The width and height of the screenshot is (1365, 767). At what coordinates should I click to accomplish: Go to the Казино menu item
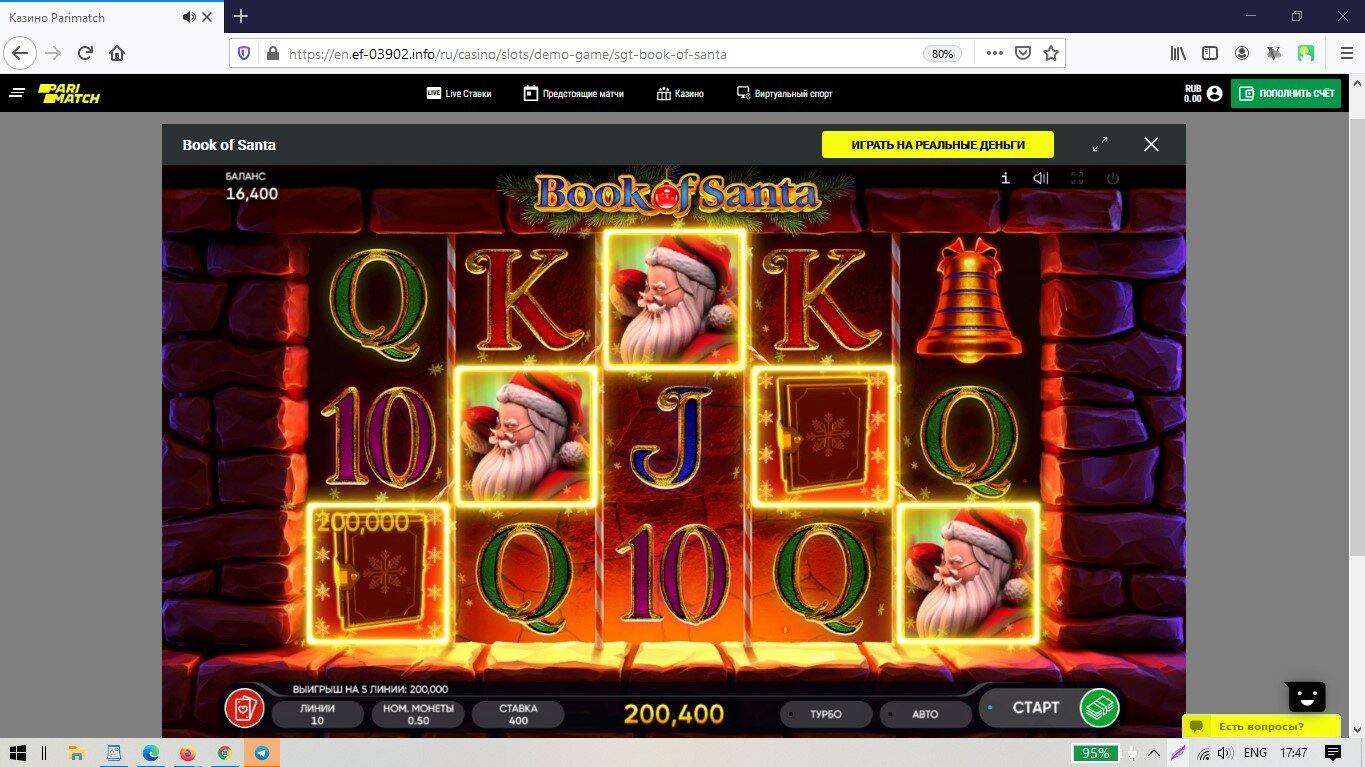coord(680,93)
